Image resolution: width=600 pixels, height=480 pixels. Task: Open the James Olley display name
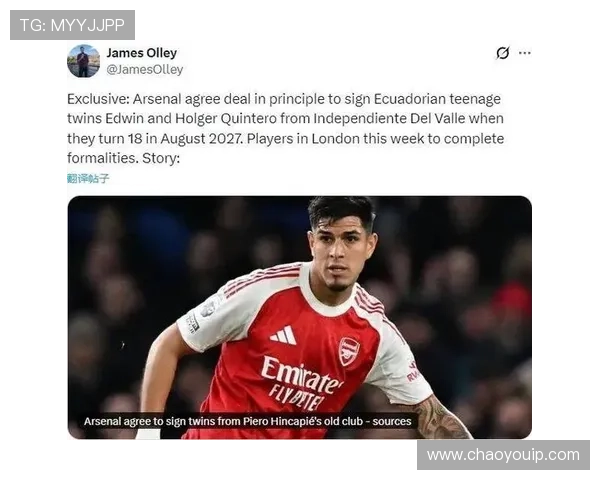pyautogui.click(x=142, y=53)
